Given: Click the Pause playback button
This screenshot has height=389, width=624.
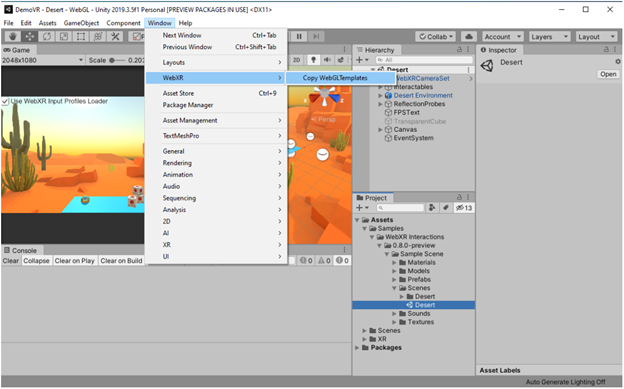Looking at the screenshot, I should coord(299,37).
